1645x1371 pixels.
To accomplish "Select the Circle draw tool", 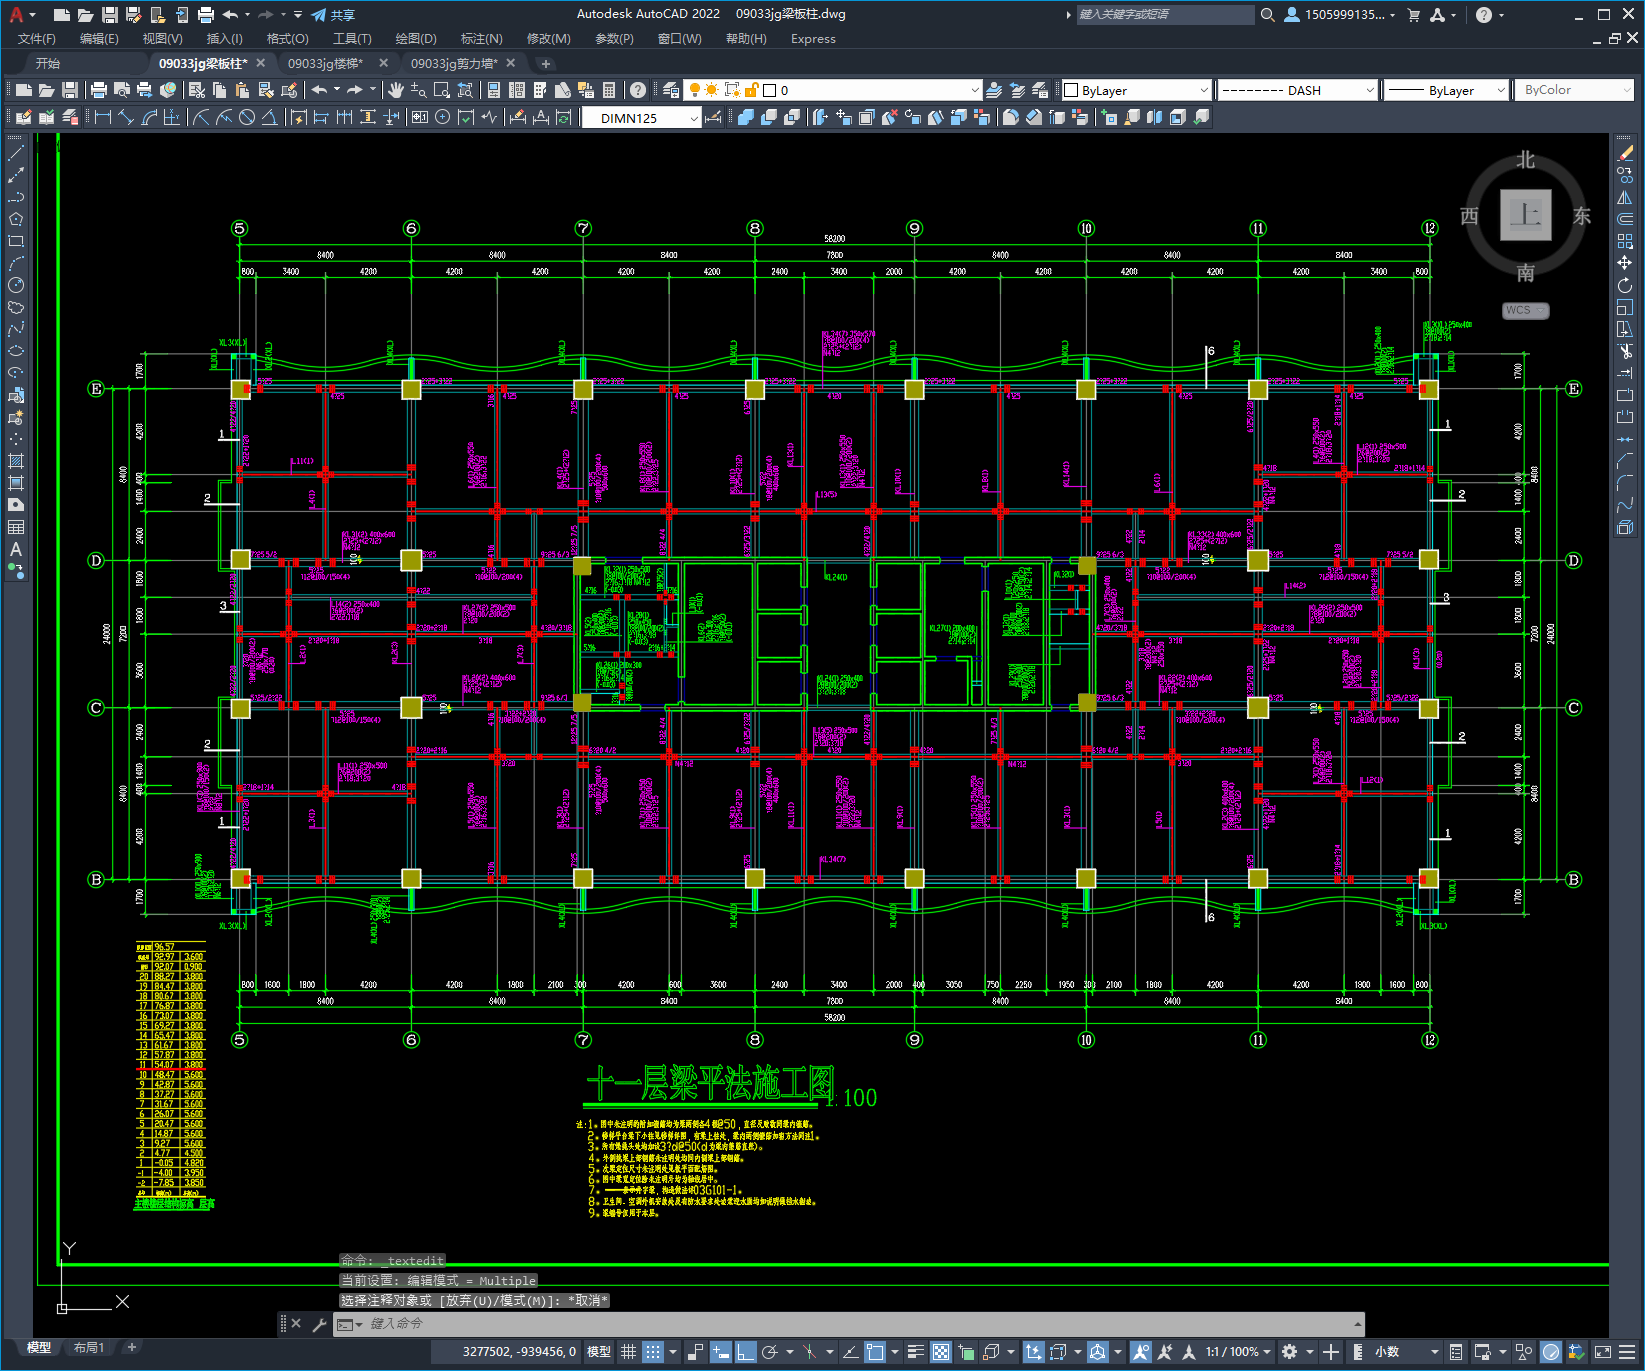I will point(16,285).
